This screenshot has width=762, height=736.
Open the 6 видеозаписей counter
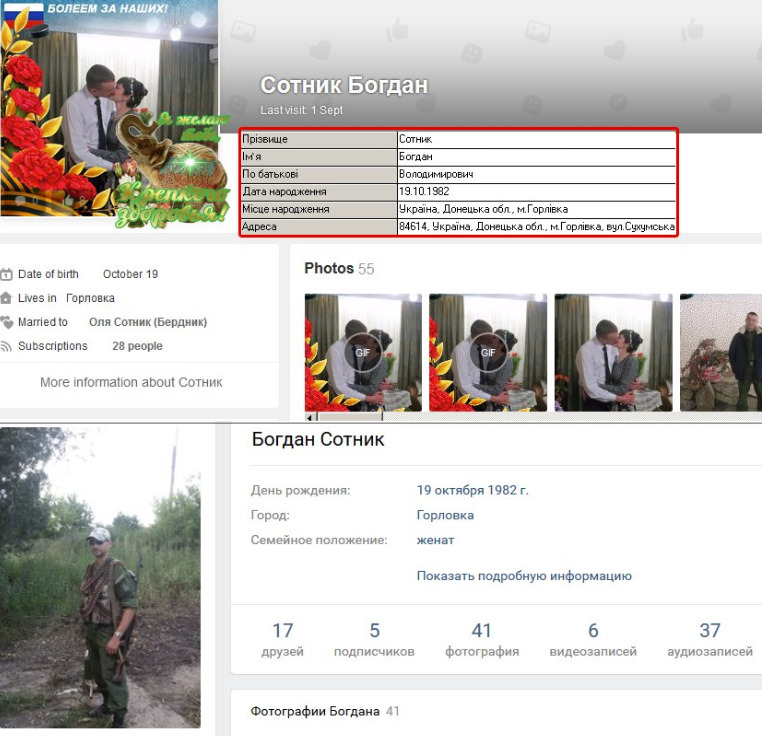(x=593, y=640)
